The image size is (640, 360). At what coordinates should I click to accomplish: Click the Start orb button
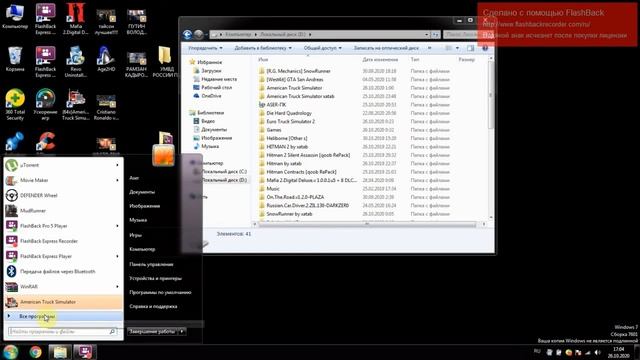point(11,352)
